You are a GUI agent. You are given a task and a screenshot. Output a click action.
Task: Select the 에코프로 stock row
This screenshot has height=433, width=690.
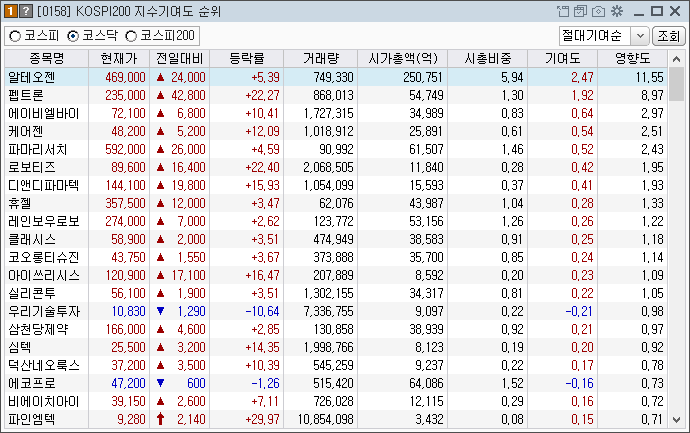click(32, 383)
